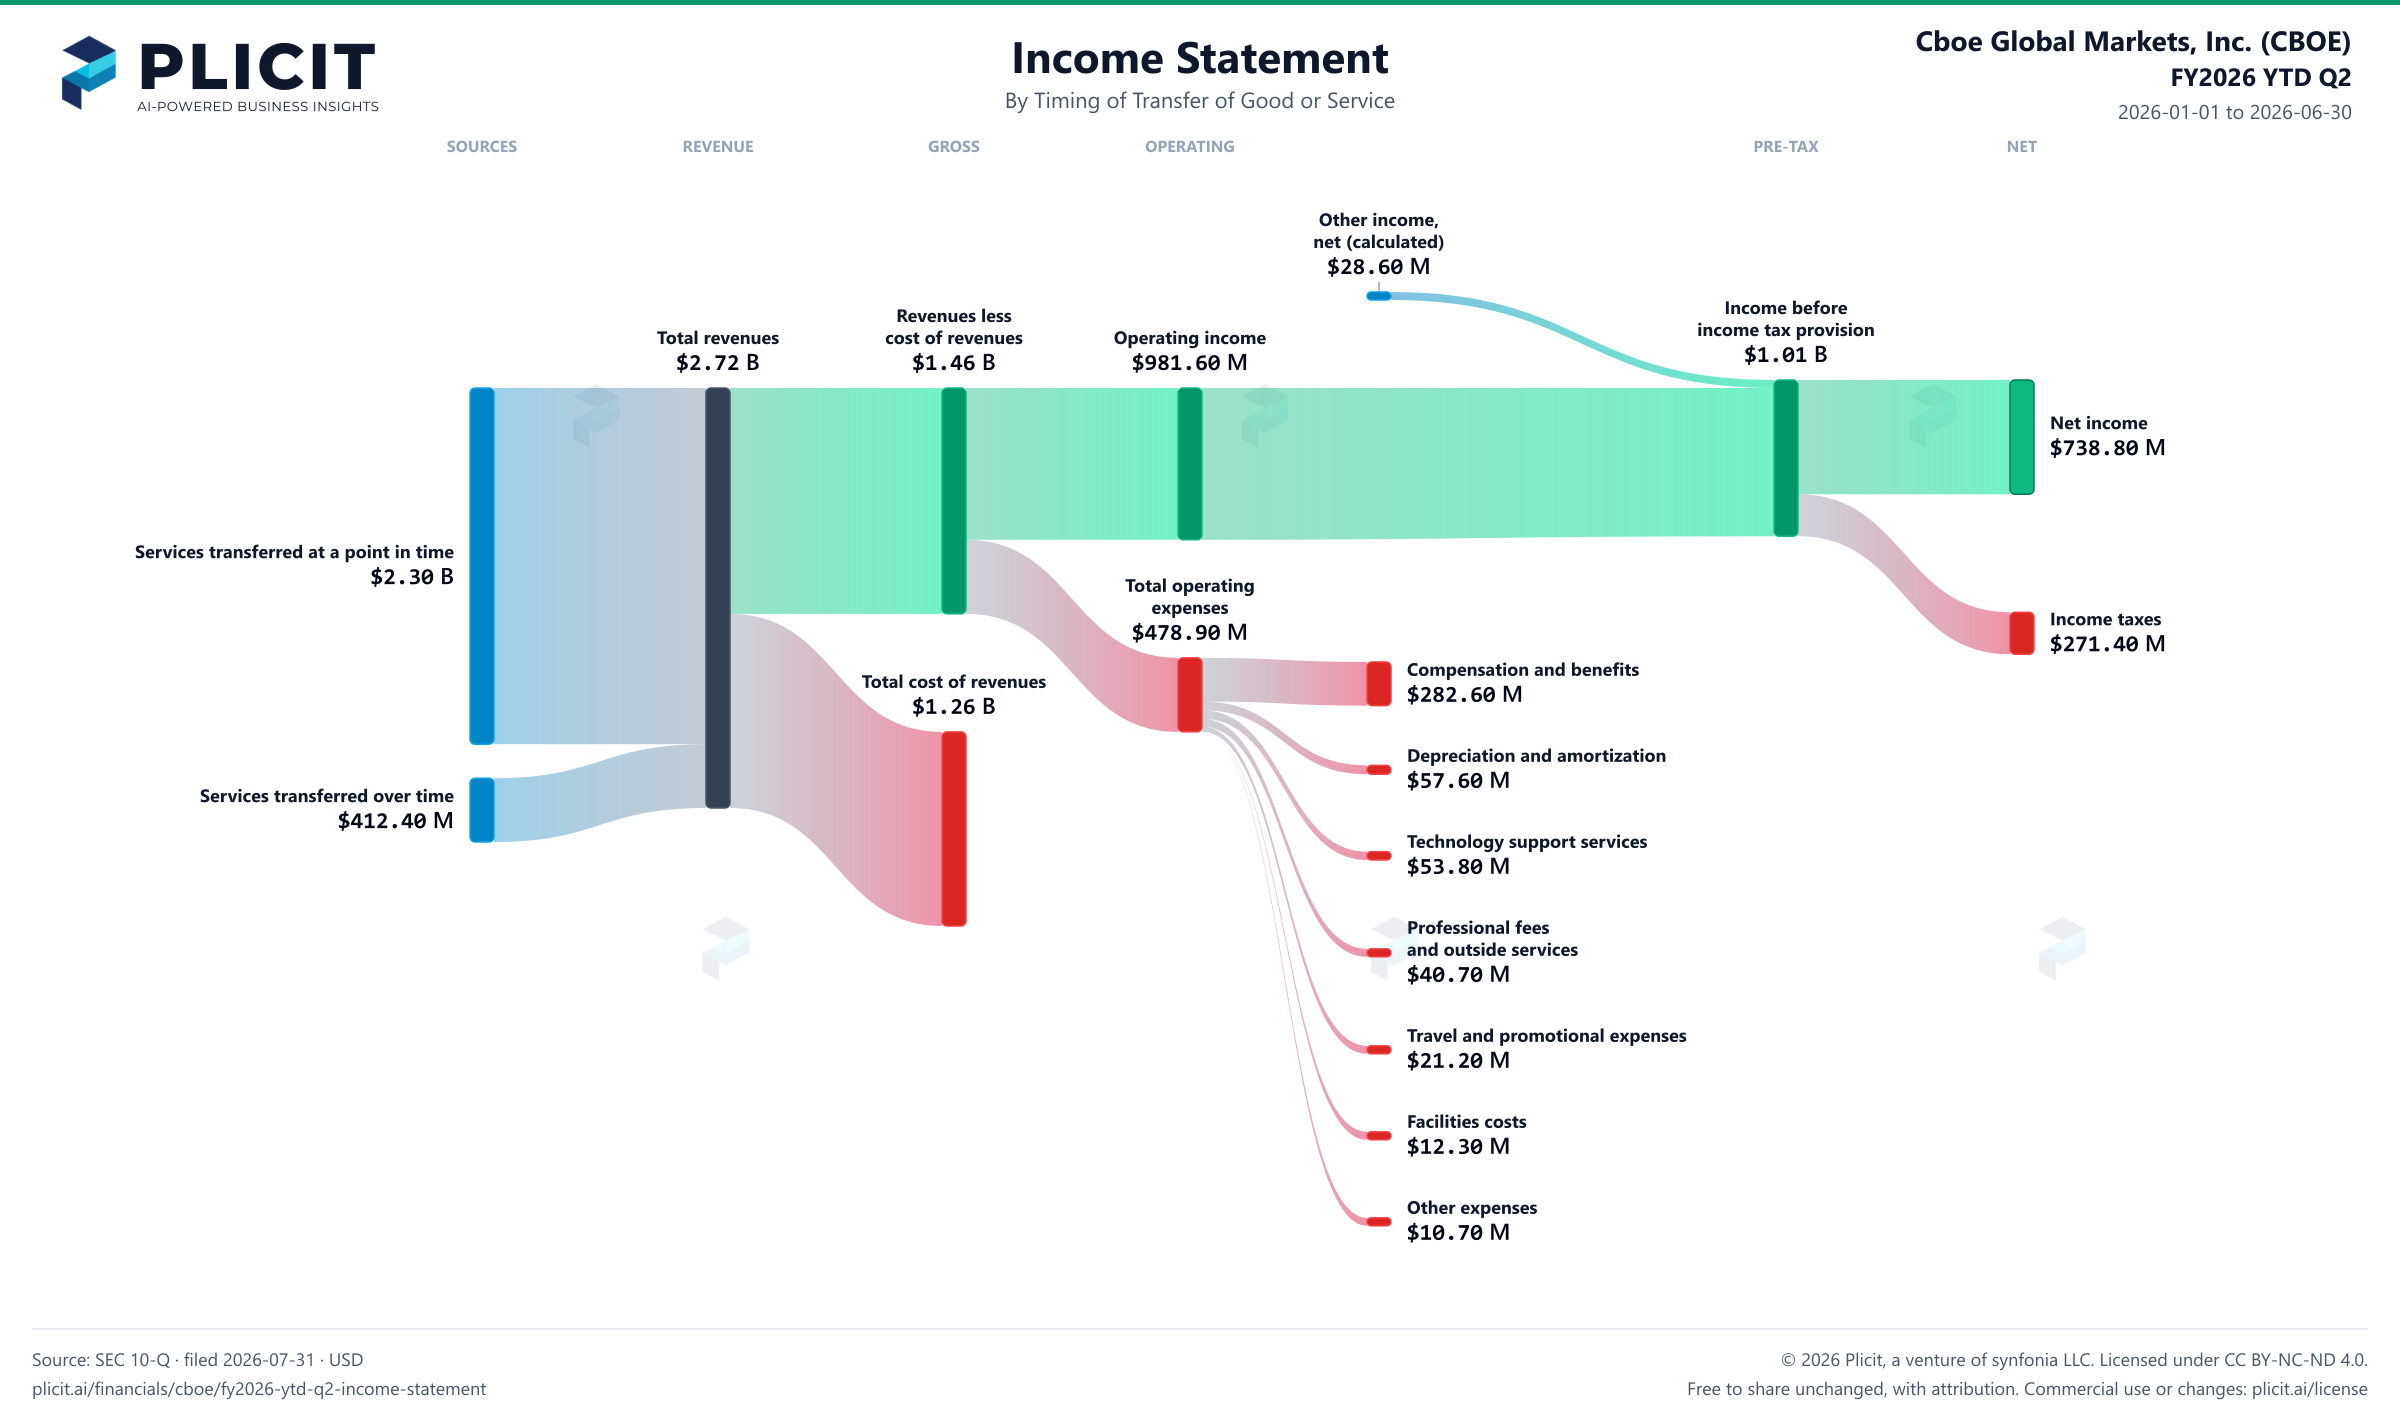Viewport: 2400px width, 1420px height.
Task: Click the Compensation and benefits red node
Action: [x=1379, y=684]
